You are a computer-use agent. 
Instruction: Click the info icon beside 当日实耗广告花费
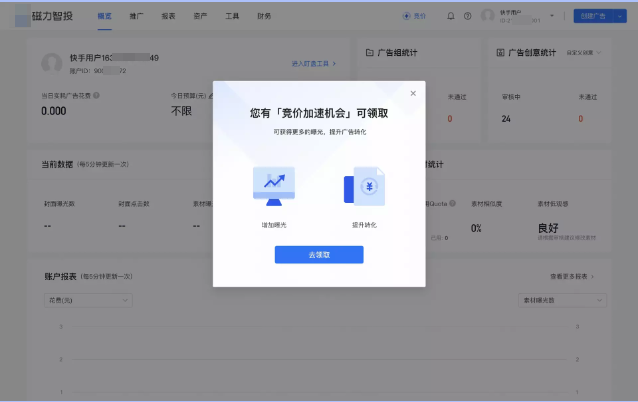(x=96, y=95)
